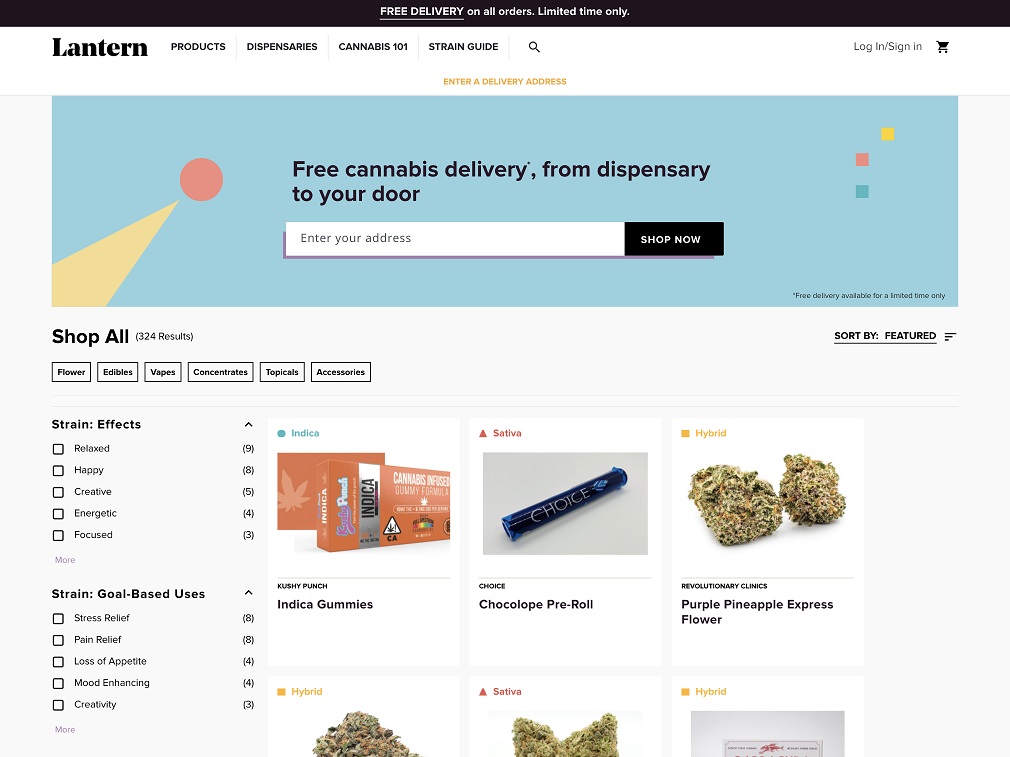Collapse the Strain: Goal-Based Uses section
Screen dimensions: 1010x757
[249, 593]
